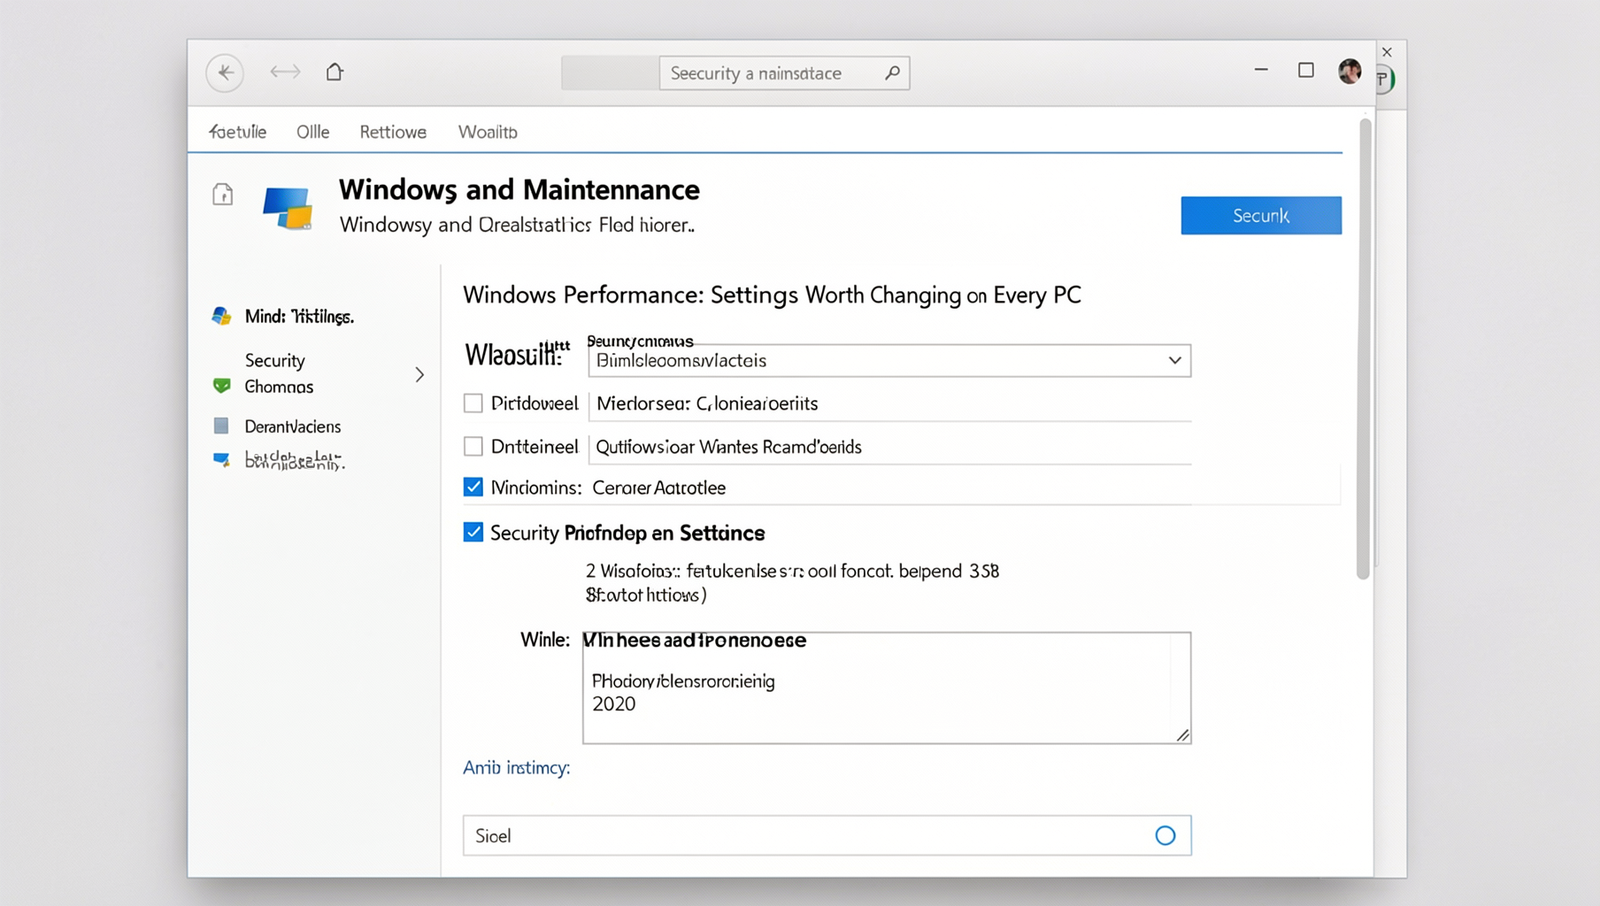This screenshot has width=1600, height=906.
Task: Open the user profile avatar
Action: (1349, 71)
